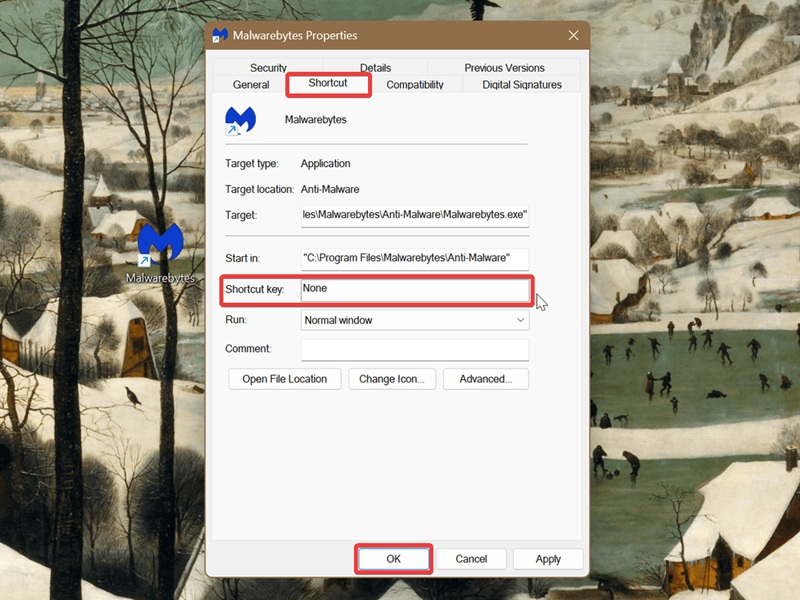Confirm with the OK button
This screenshot has width=800, height=600.
(393, 559)
